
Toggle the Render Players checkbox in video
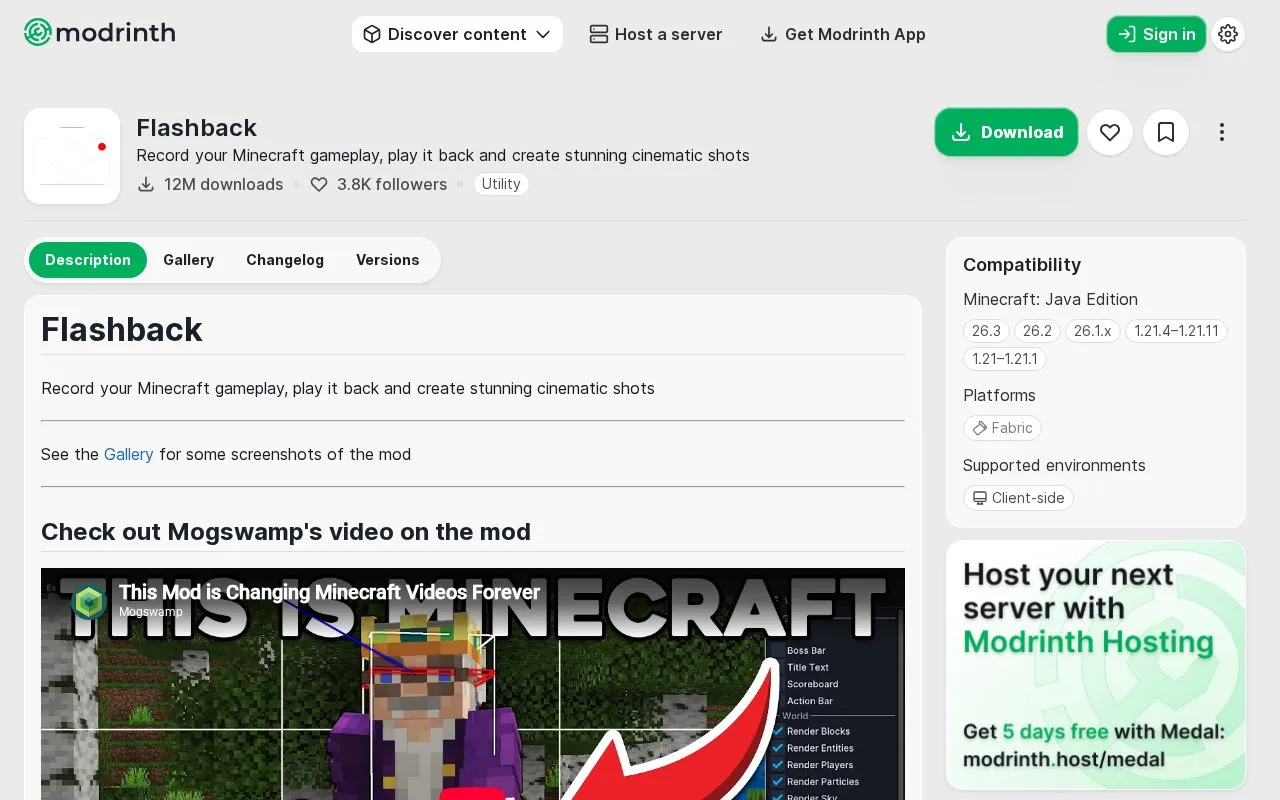click(x=778, y=765)
